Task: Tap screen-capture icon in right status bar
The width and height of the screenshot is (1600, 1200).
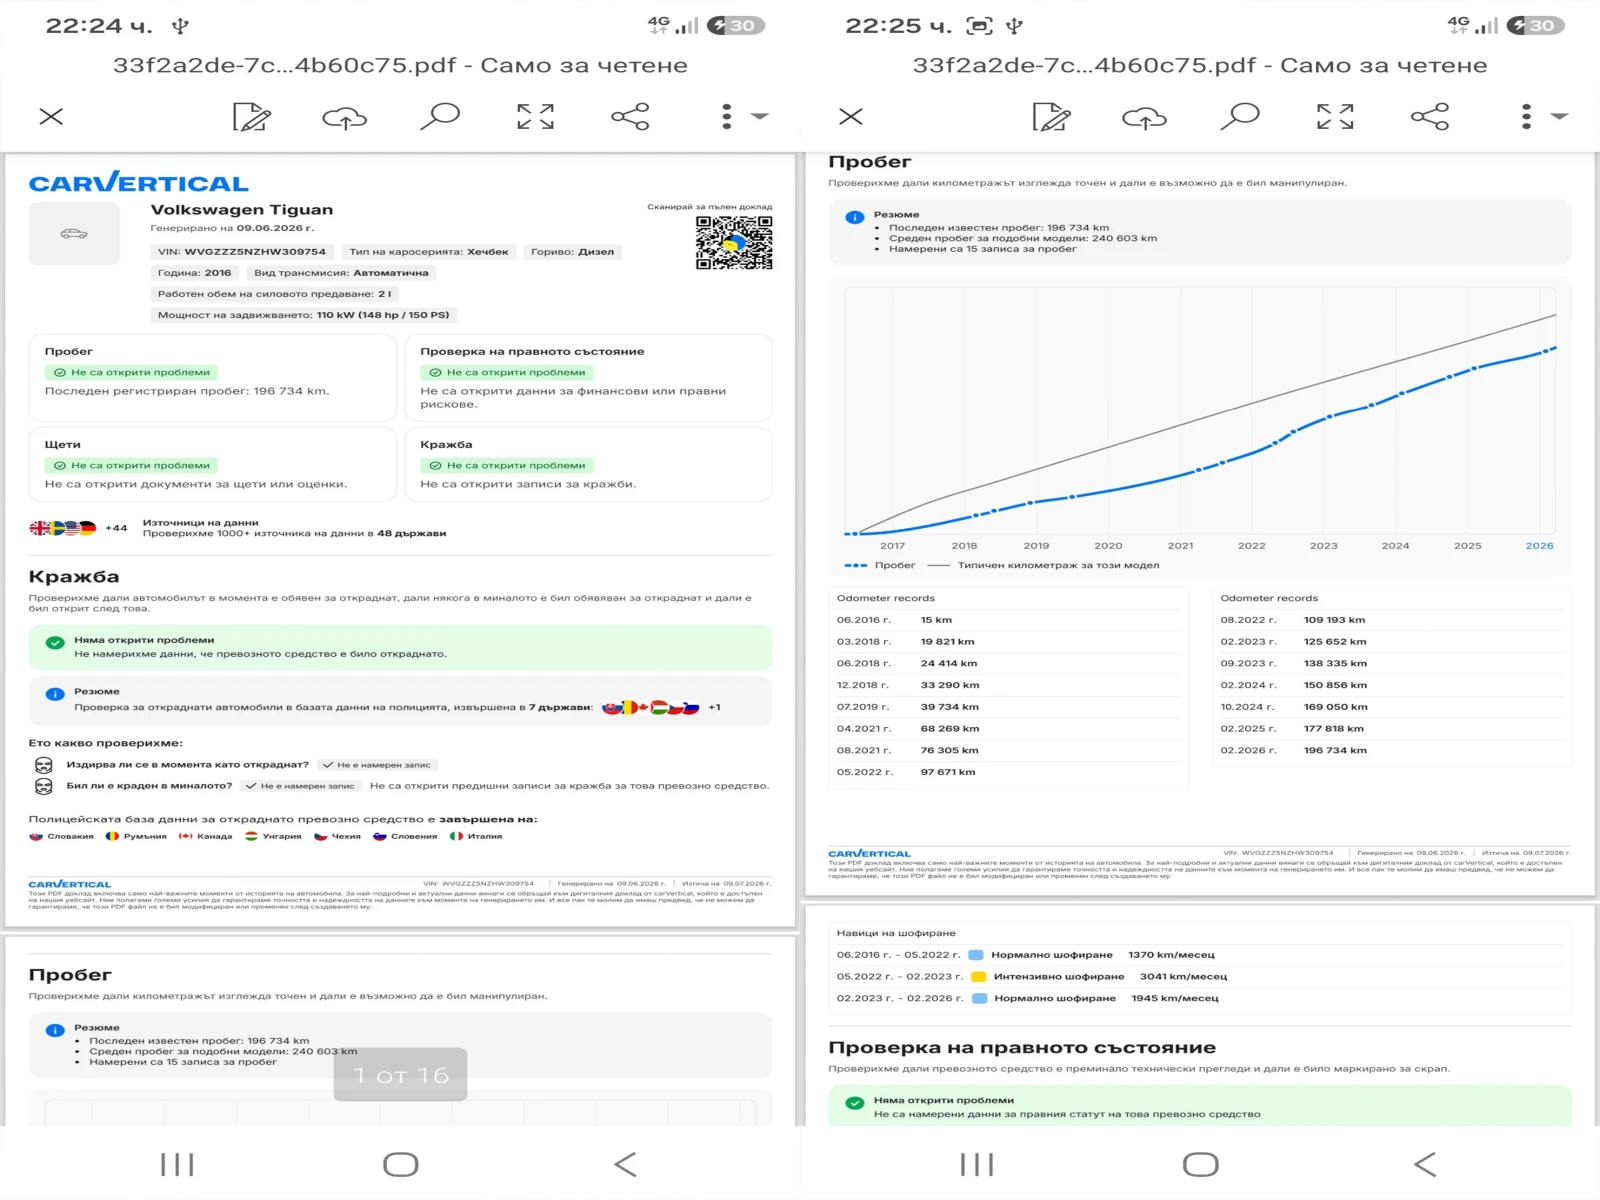Action: pyautogui.click(x=980, y=26)
